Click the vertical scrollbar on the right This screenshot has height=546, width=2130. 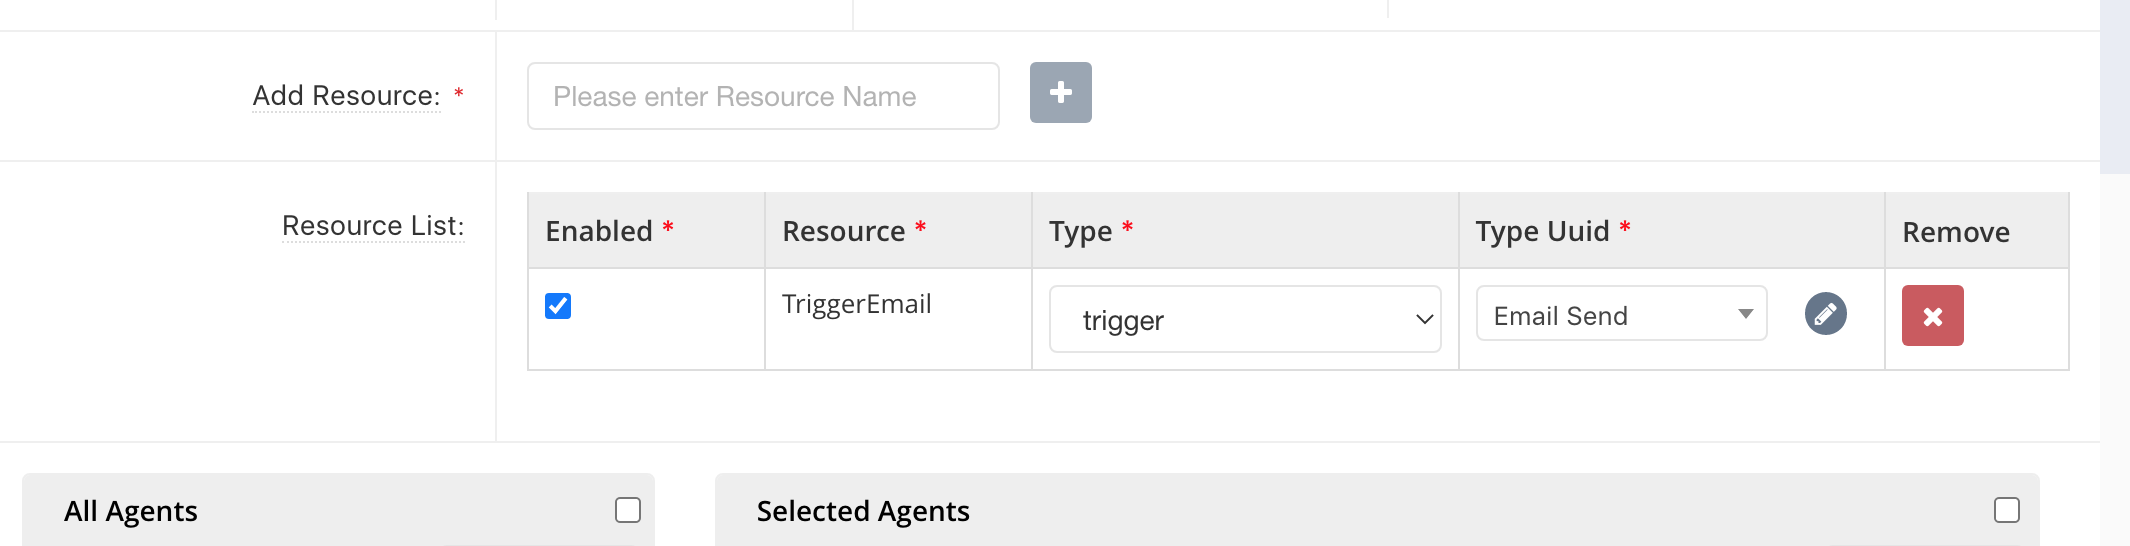[2115, 87]
